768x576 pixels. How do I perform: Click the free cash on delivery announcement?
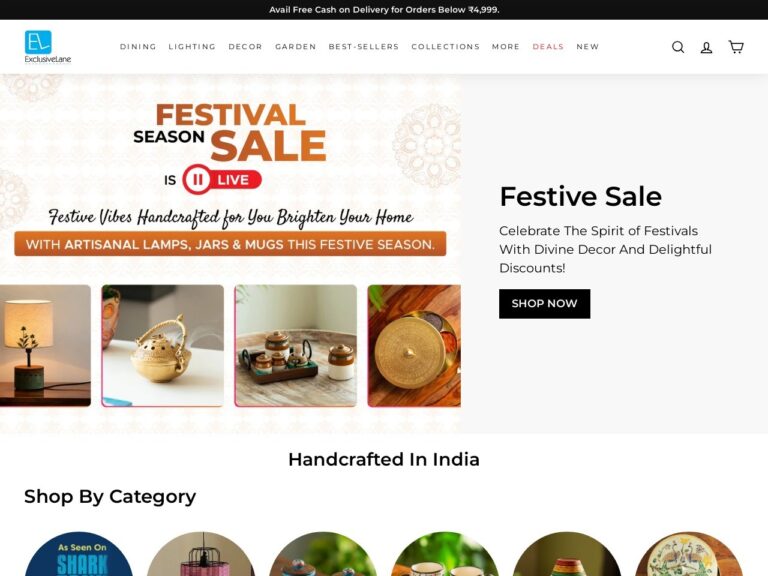point(384,10)
